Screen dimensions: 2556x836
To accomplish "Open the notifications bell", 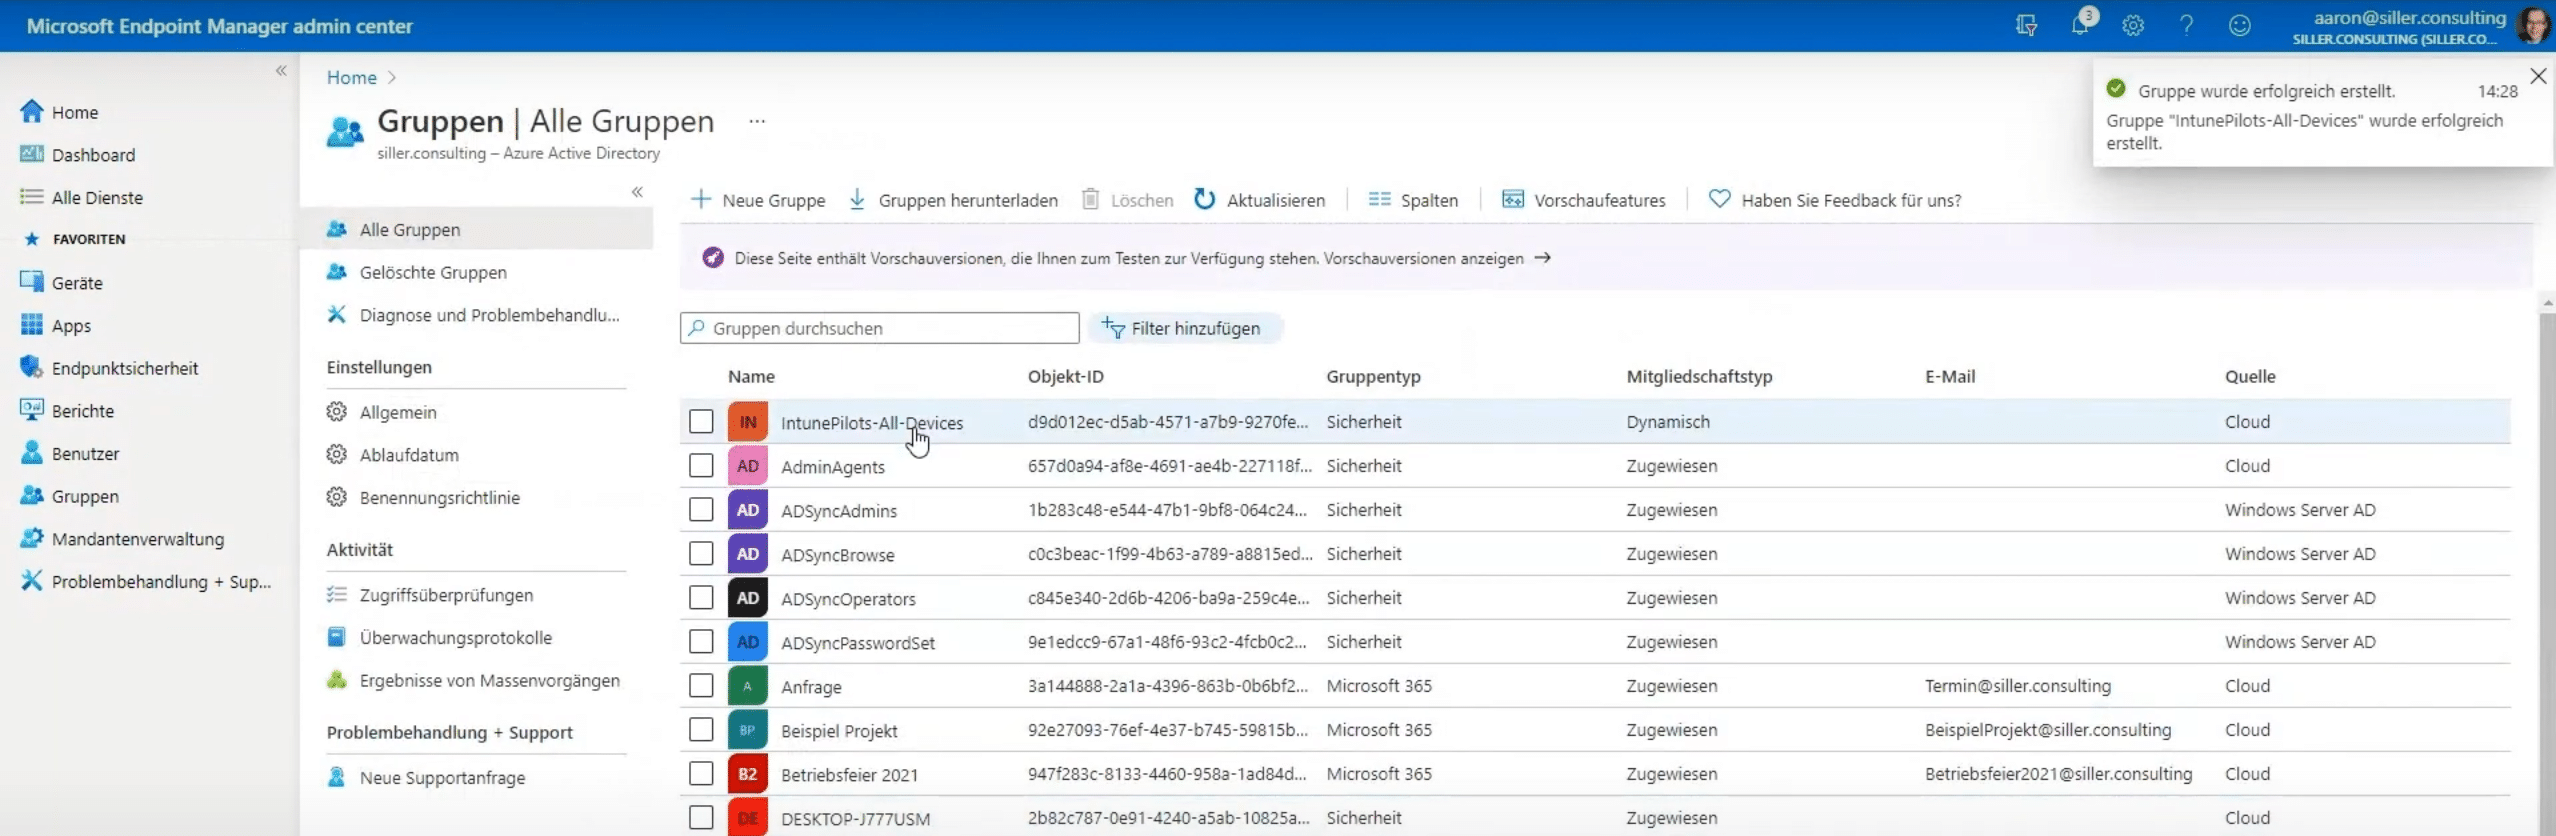I will point(2080,25).
